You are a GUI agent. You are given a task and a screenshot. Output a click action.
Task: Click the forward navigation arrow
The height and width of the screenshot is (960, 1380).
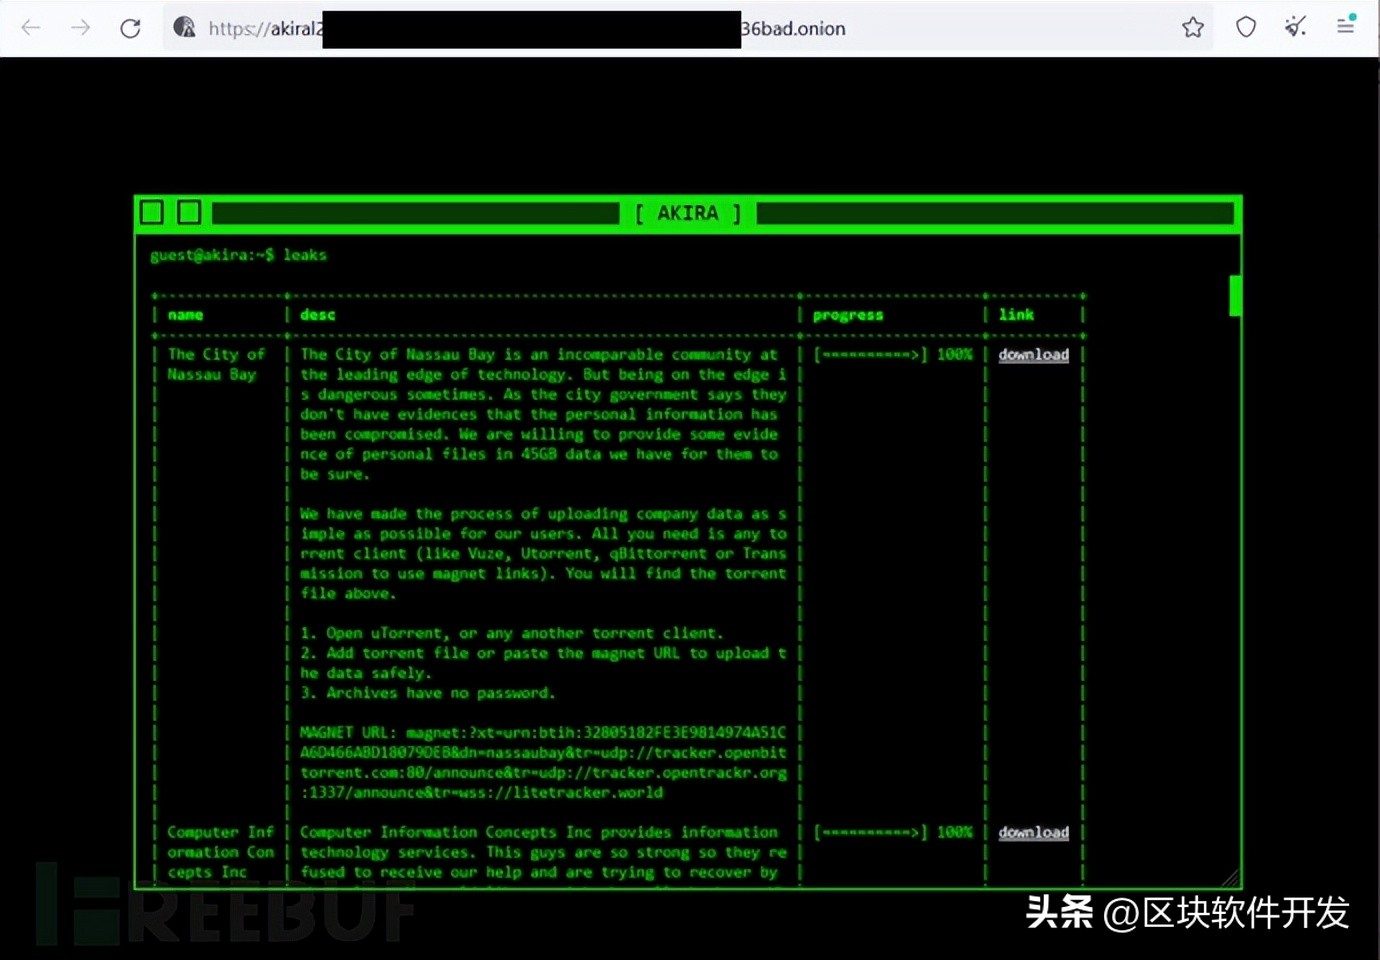(x=79, y=28)
